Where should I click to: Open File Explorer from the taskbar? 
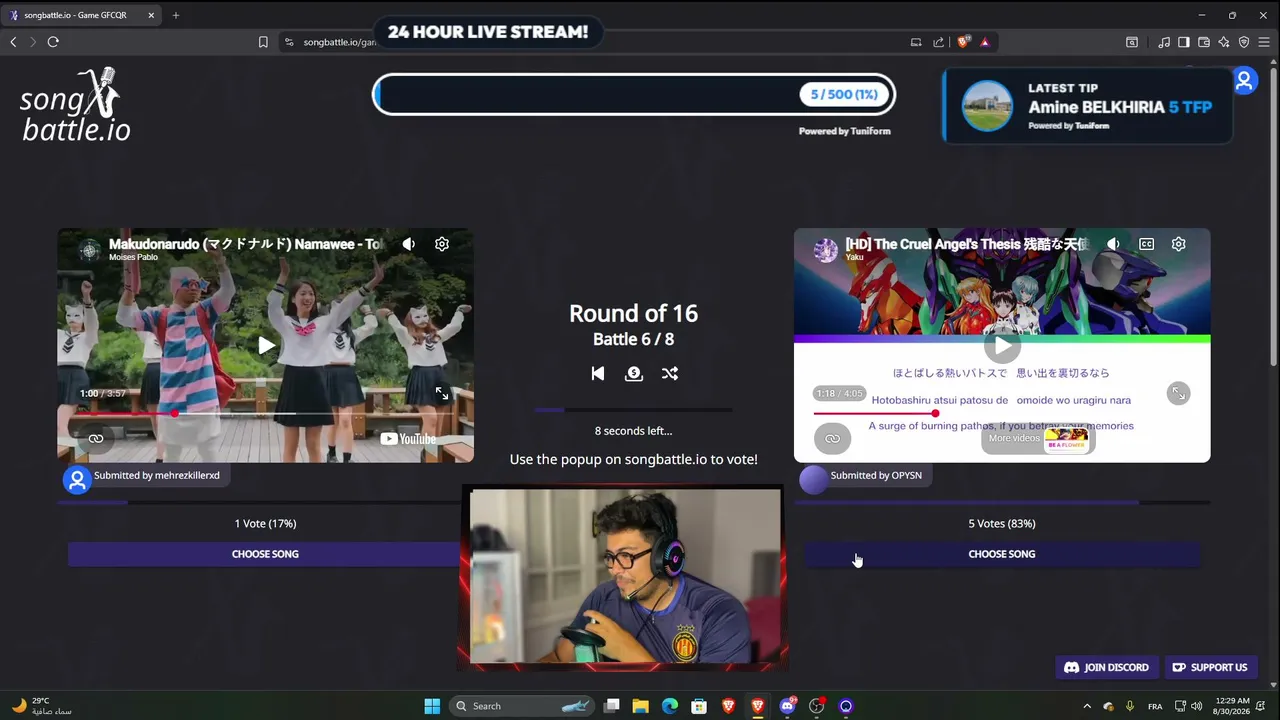point(641,706)
